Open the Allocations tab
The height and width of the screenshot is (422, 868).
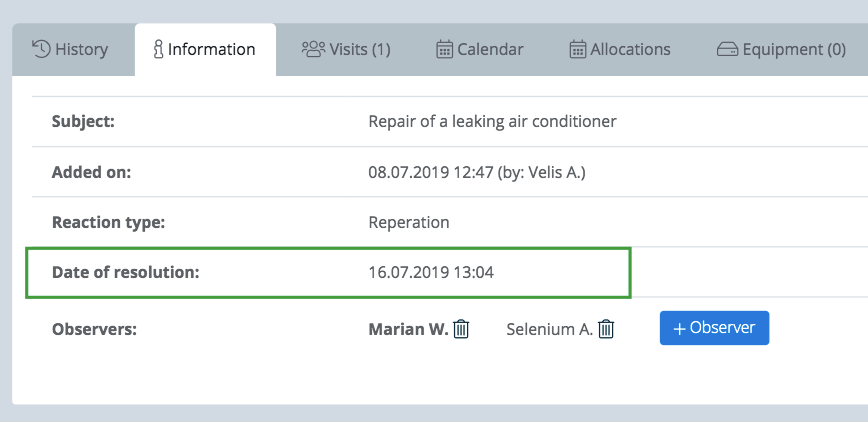pyautogui.click(x=619, y=49)
